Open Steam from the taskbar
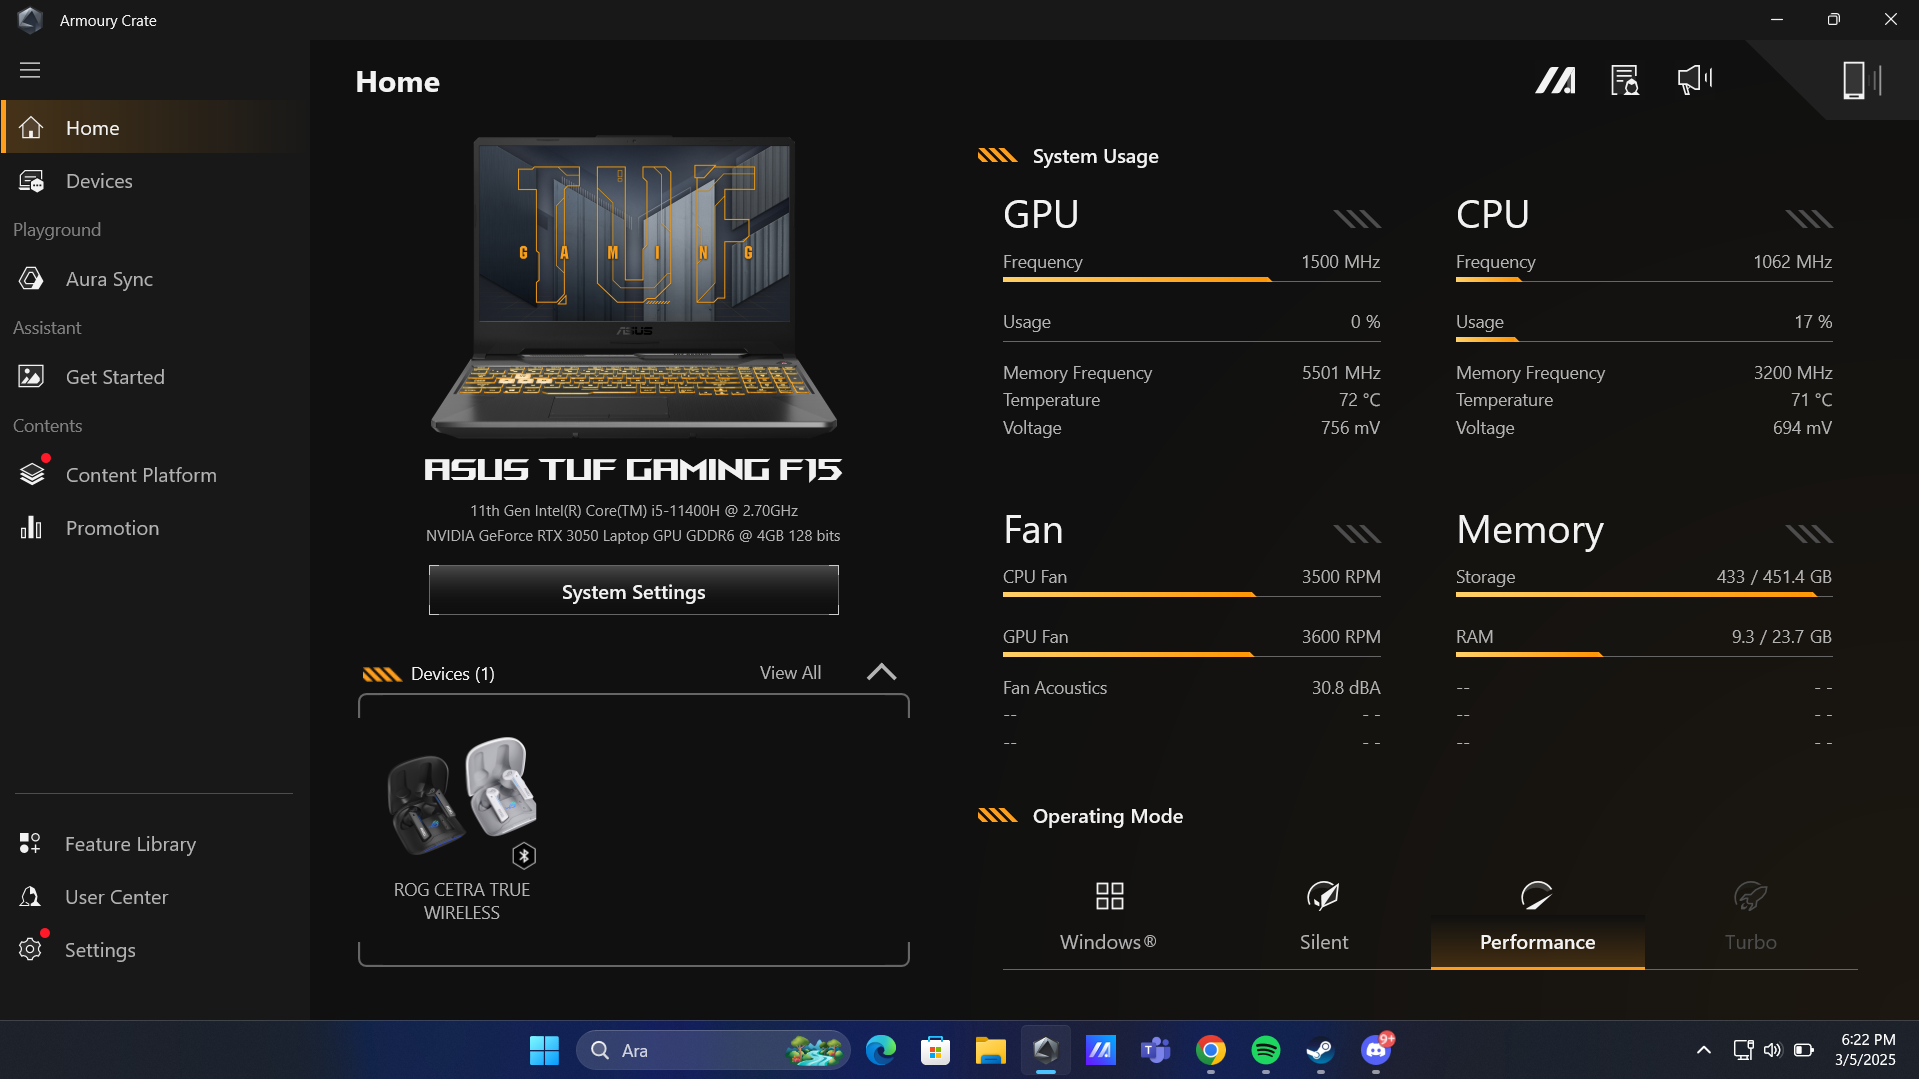The width and height of the screenshot is (1919, 1079). coord(1320,1050)
